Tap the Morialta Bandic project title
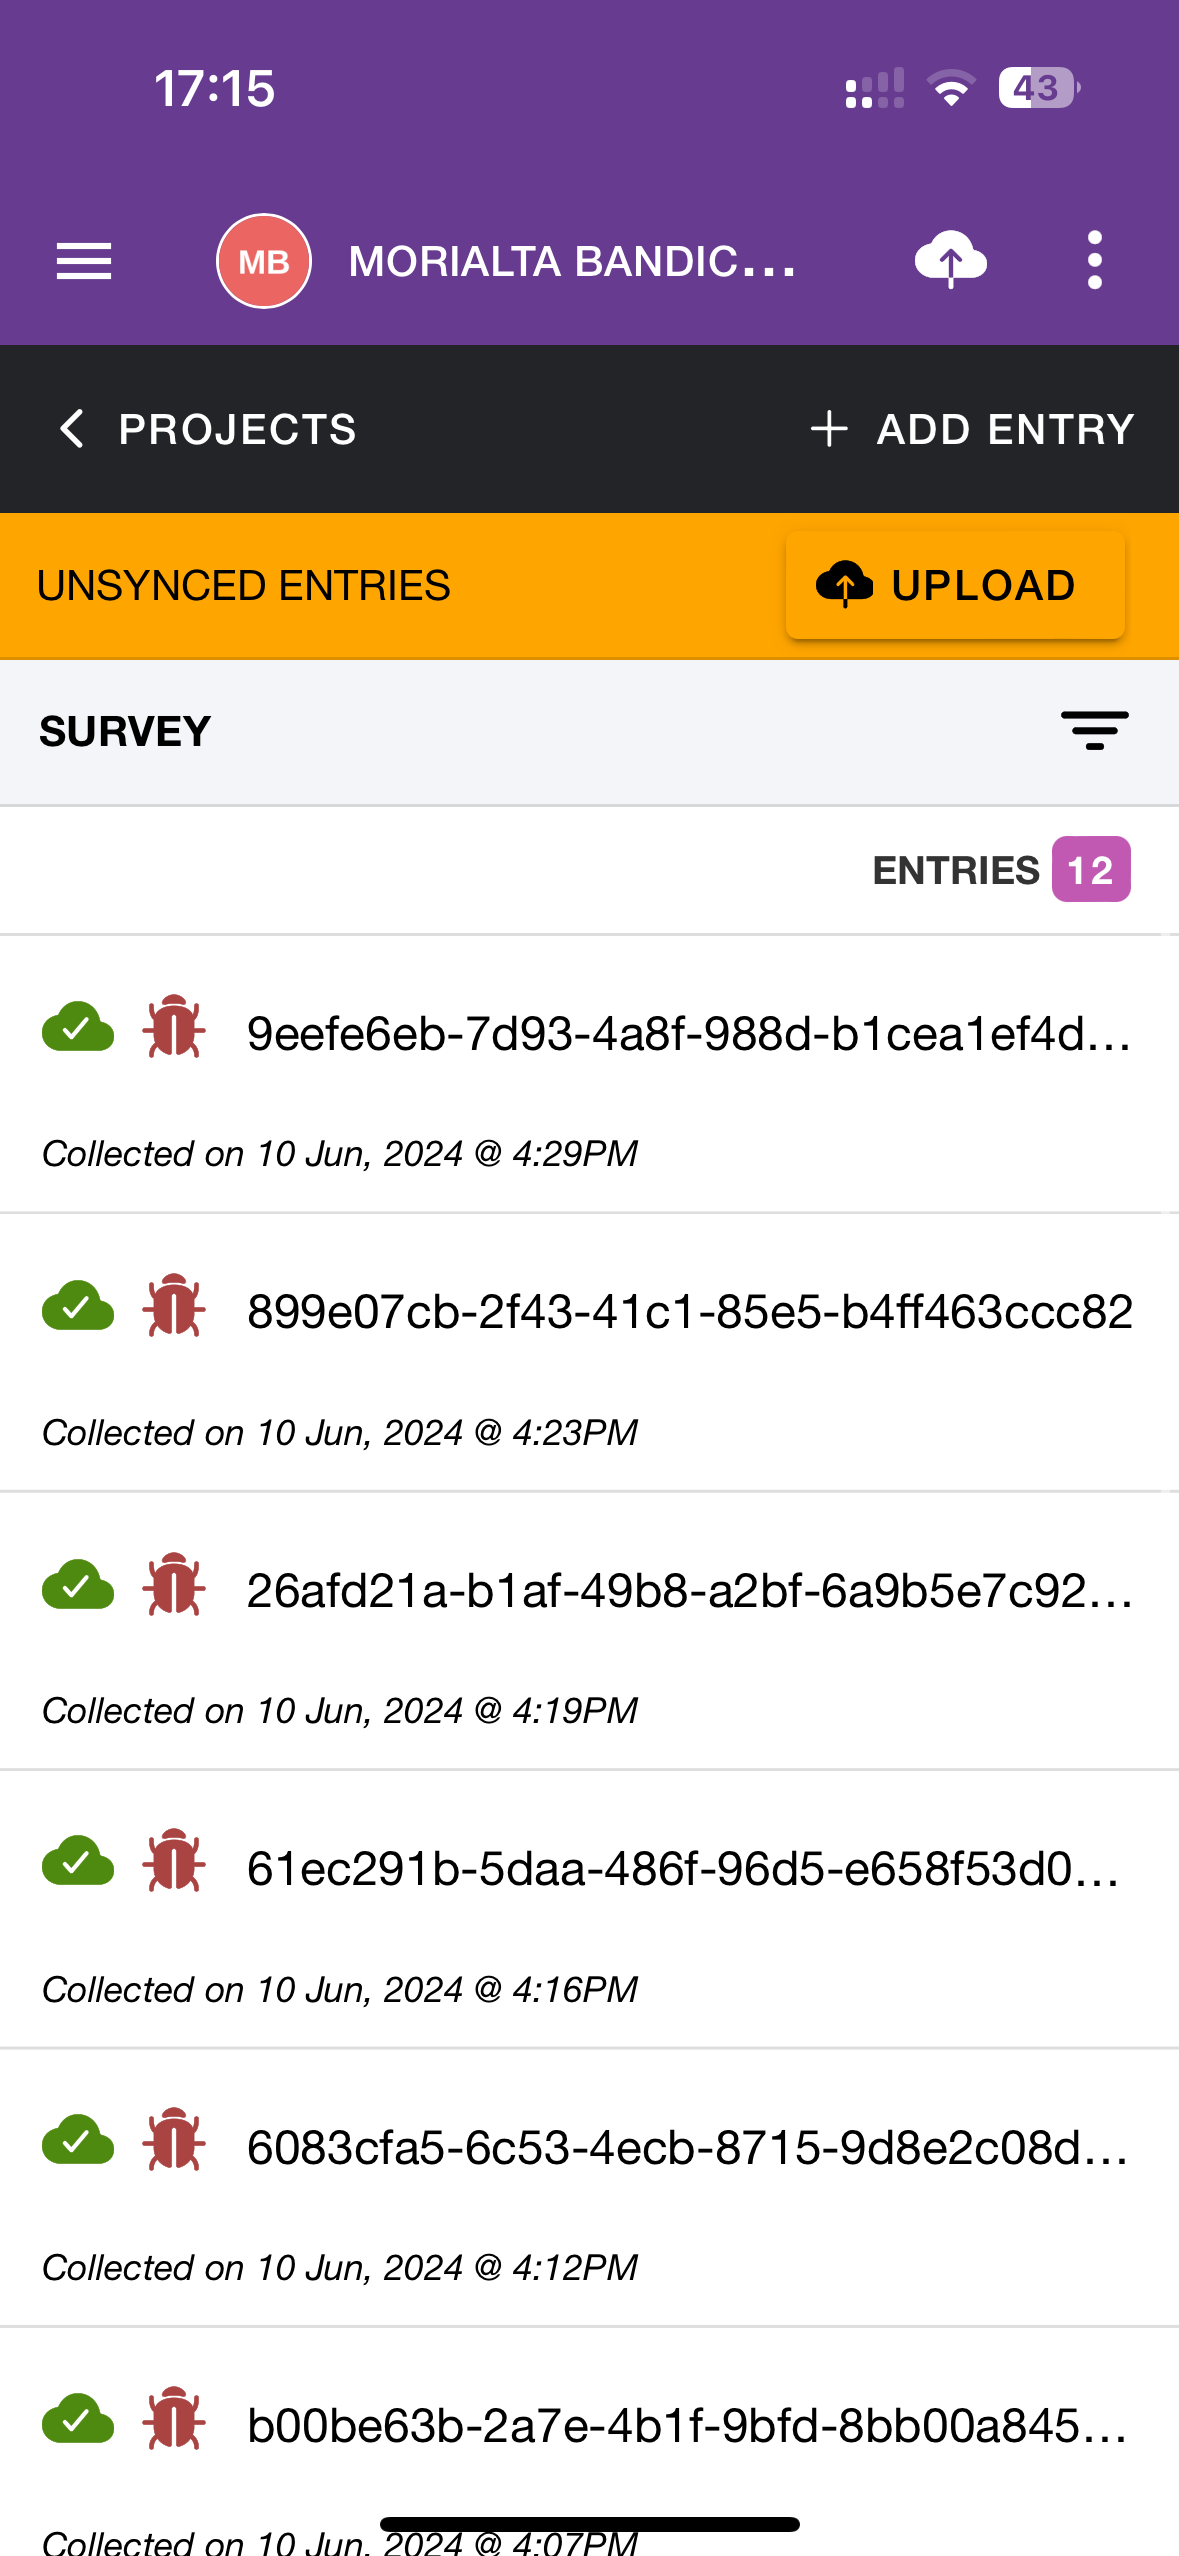 (572, 262)
